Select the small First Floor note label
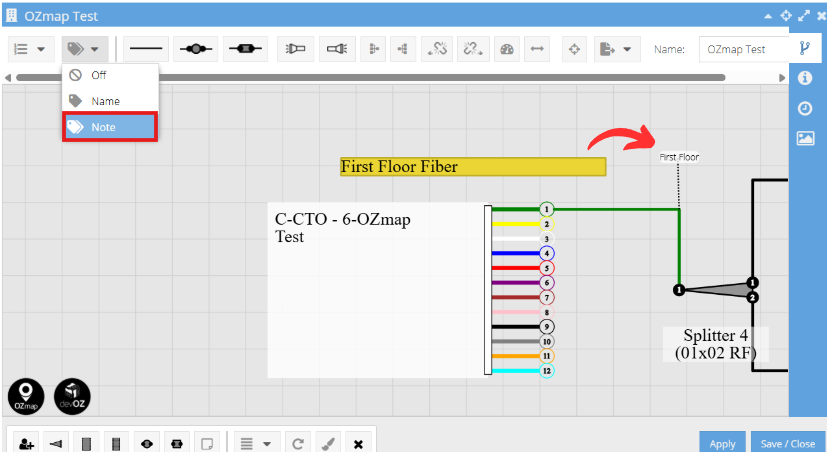 [679, 157]
